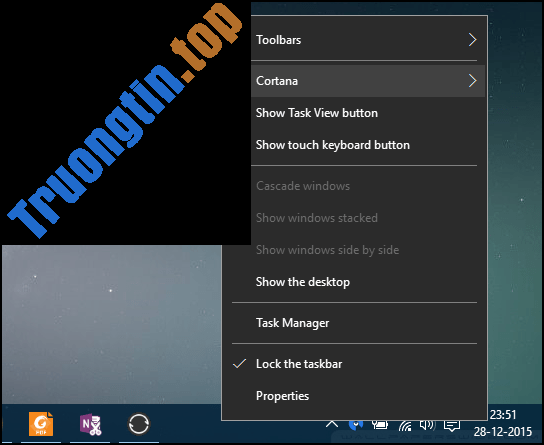The image size is (544, 445).
Task: Open the Wi-Fi network tray icon
Action: point(405,425)
